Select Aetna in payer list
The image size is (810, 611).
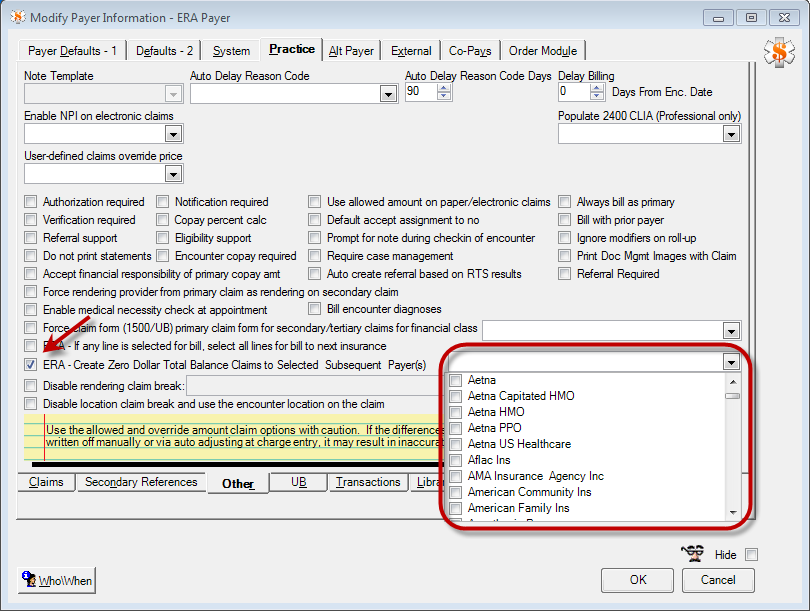(456, 380)
